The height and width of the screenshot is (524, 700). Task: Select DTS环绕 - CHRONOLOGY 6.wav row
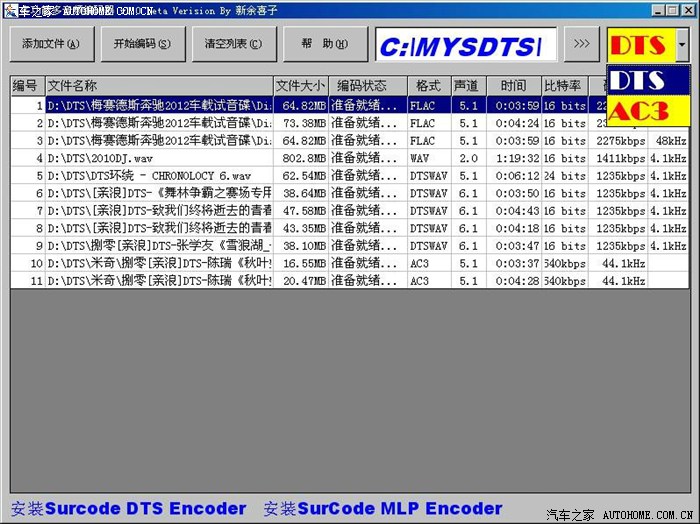click(159, 175)
